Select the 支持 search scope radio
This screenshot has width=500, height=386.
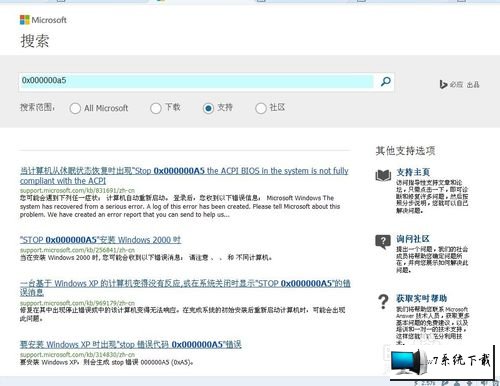(208, 108)
